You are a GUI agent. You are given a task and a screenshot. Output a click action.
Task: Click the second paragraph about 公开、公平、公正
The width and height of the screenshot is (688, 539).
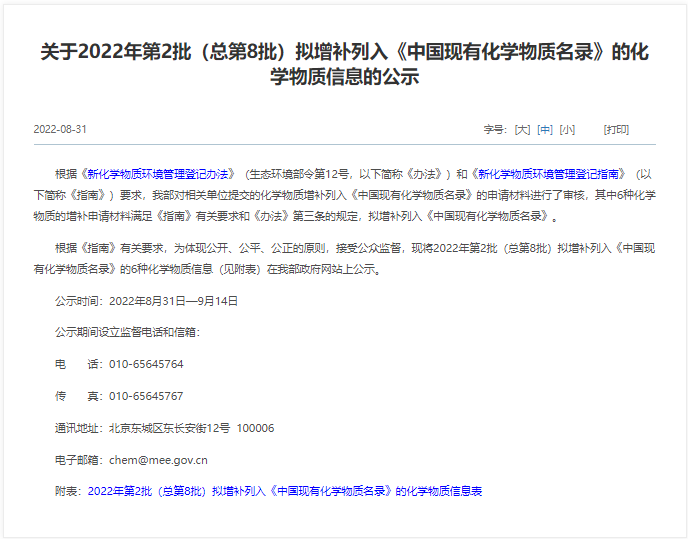344,258
